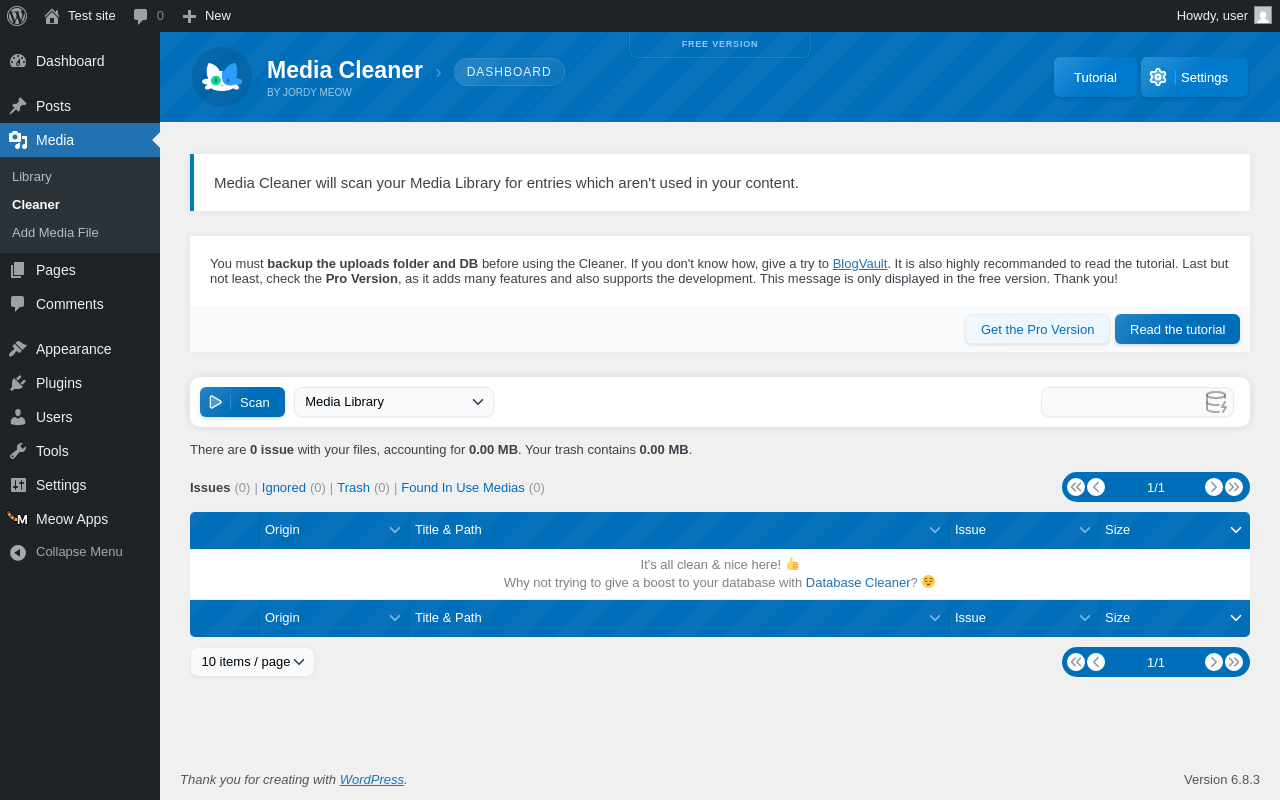The width and height of the screenshot is (1280, 800).
Task: Open the WordPress logo menu
Action: [x=17, y=16]
